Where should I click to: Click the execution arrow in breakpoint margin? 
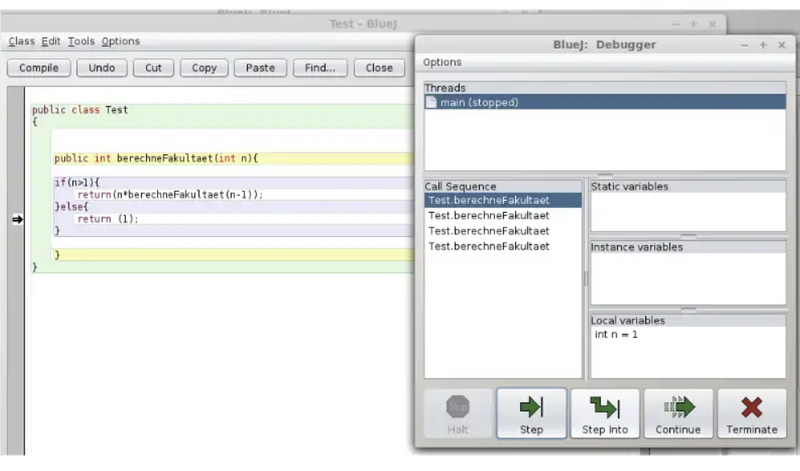click(x=17, y=220)
